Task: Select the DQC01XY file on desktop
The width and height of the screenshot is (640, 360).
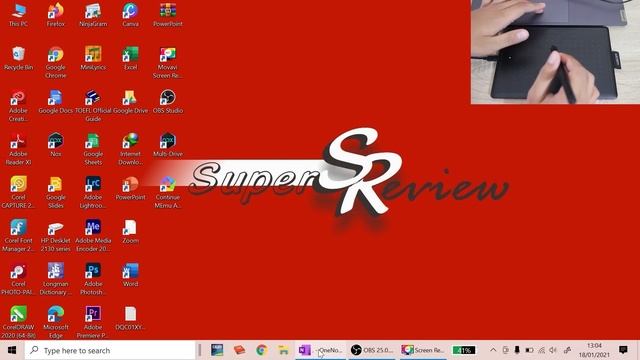Action: 130,318
